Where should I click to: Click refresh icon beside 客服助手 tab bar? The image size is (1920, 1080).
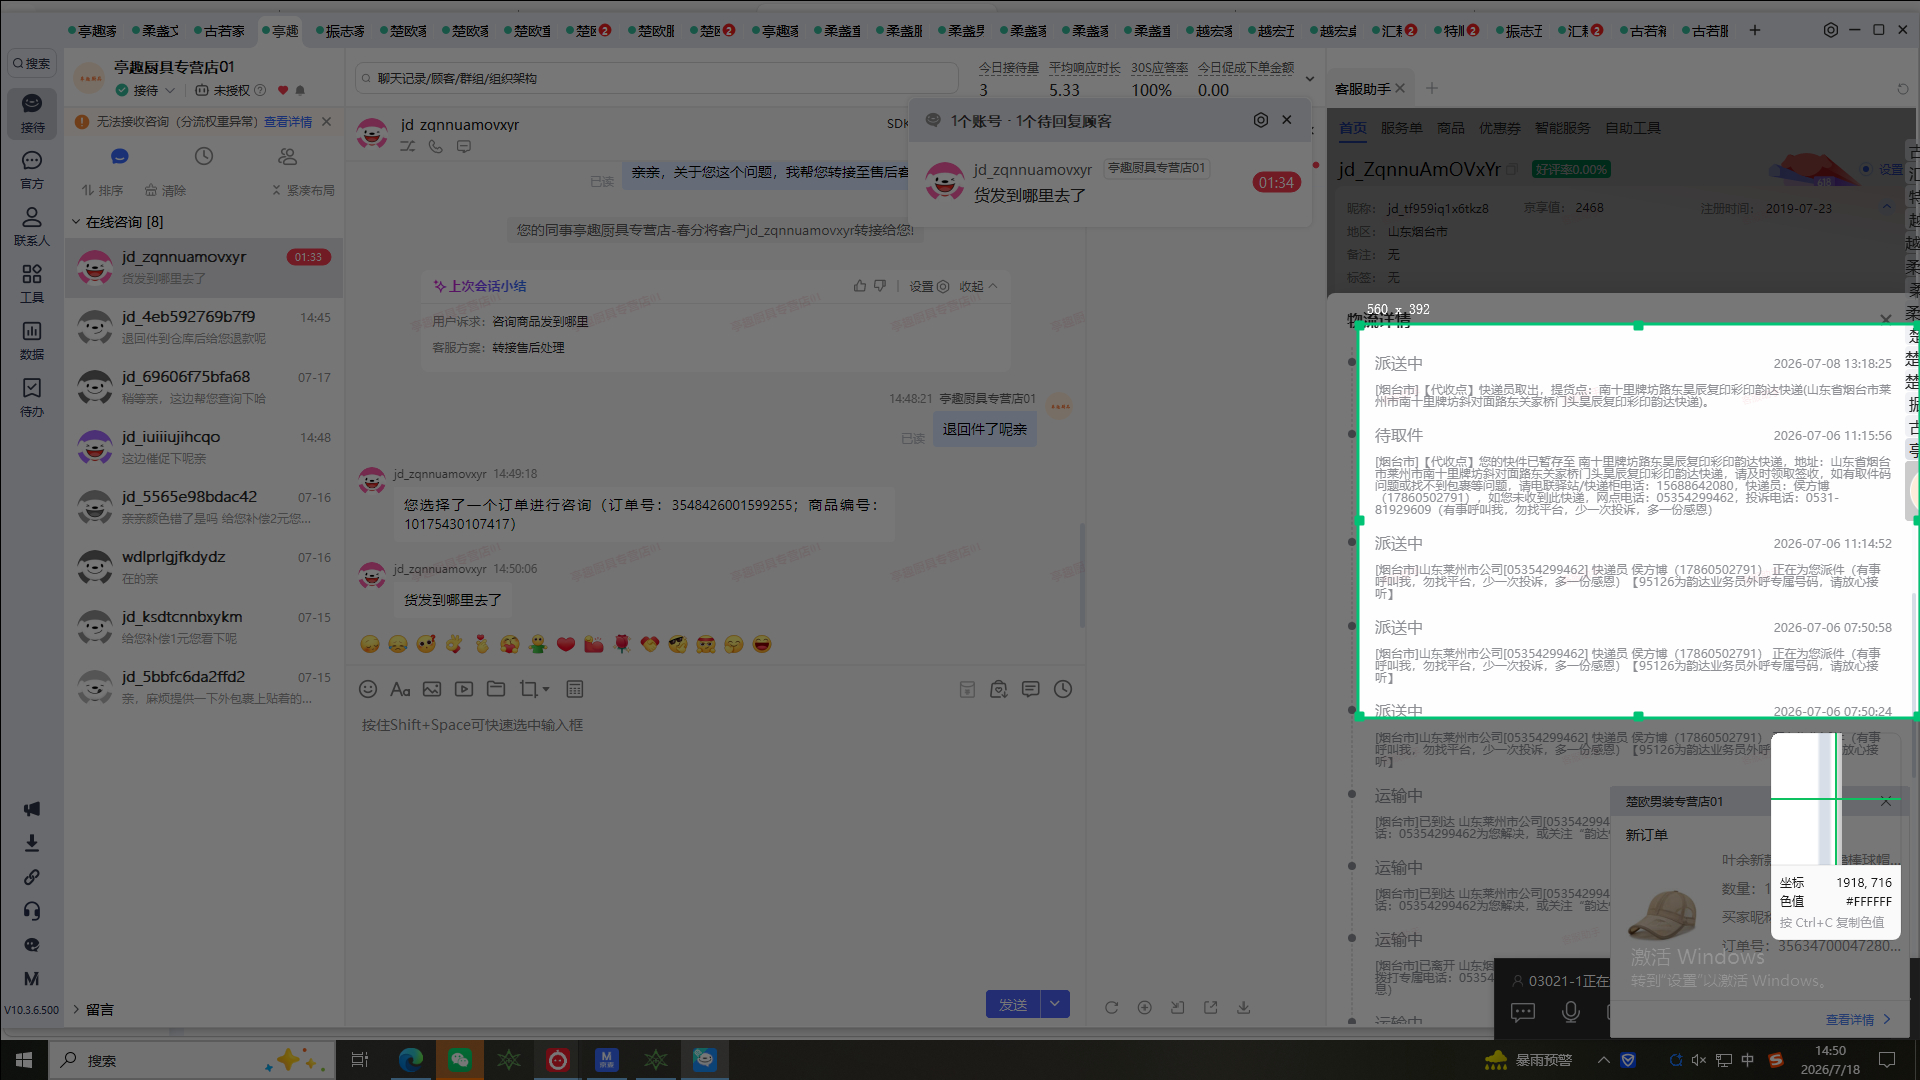coord(1903,89)
